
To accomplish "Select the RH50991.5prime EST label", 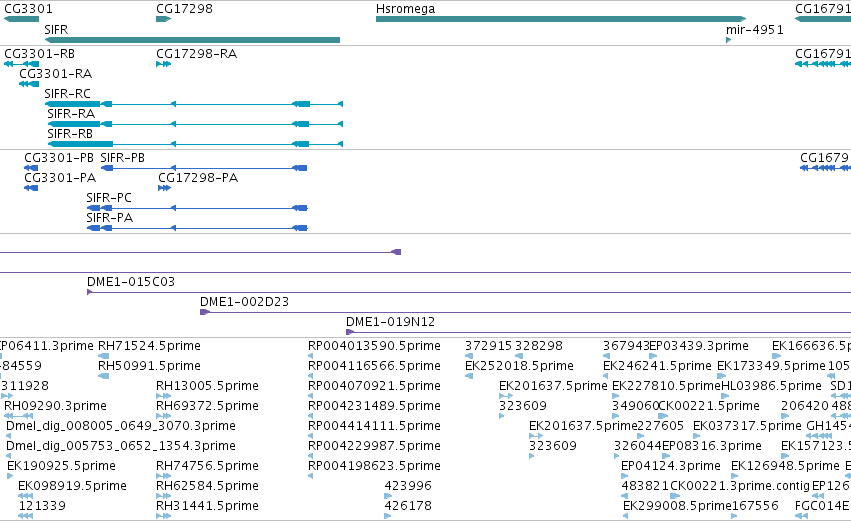I will click(x=149, y=366).
